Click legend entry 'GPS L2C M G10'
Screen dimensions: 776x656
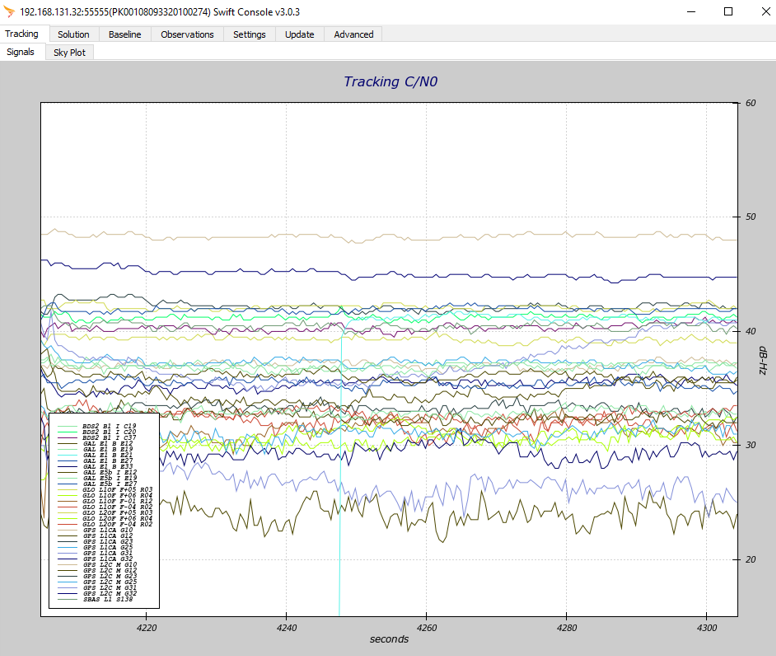97,564
